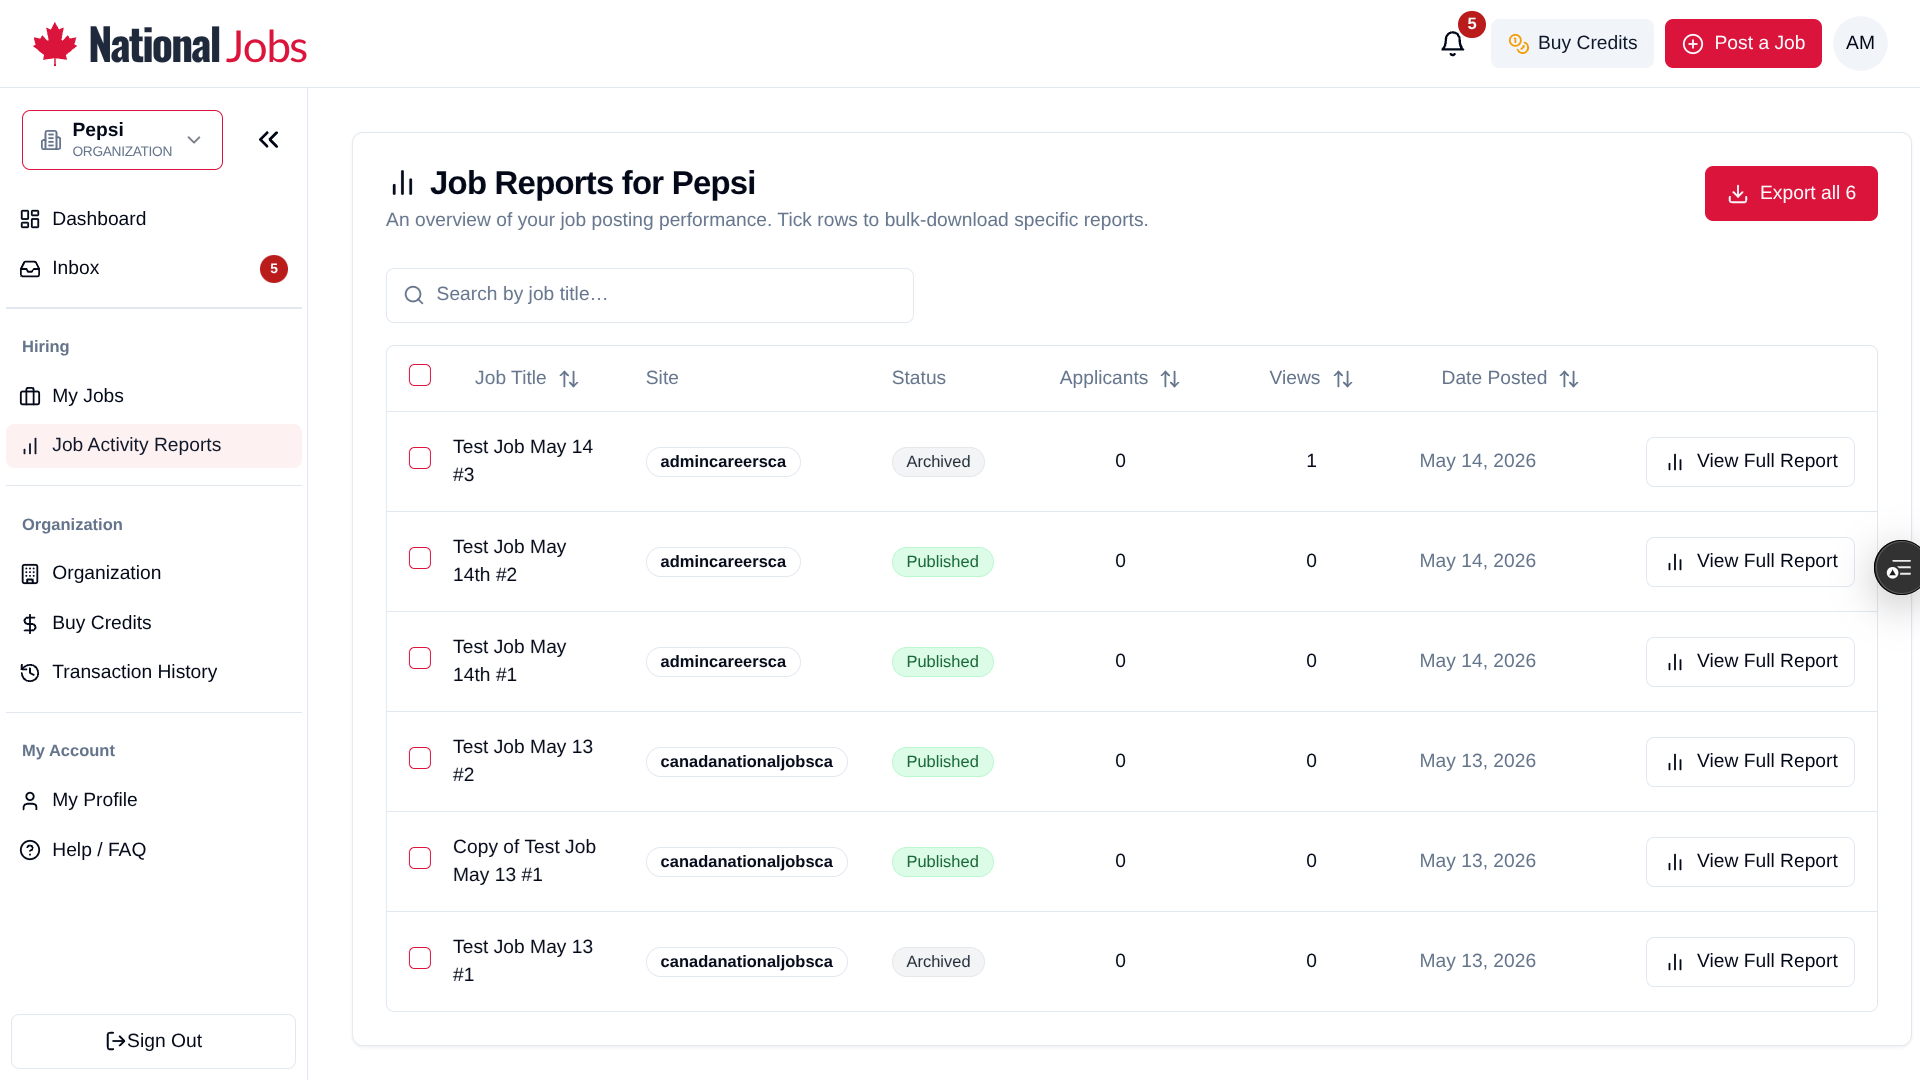This screenshot has width=1920, height=1080.
Task: Click Archived status on Test Job May 13 #1
Action: 938,962
